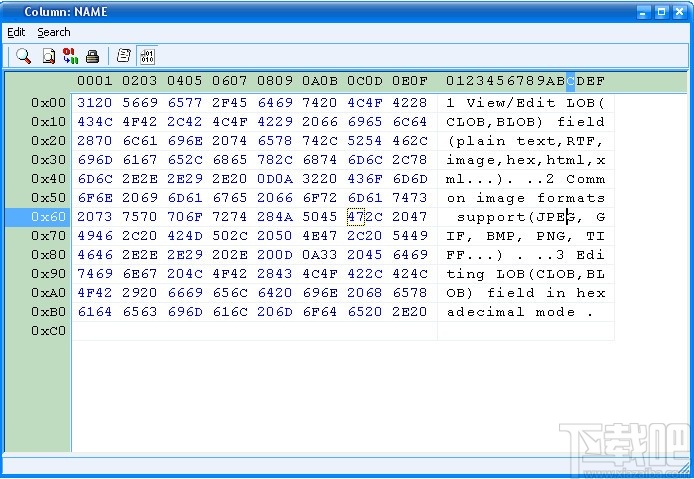The image size is (694, 479).
Task: Click hex cell 436F
Action: coord(364,179)
